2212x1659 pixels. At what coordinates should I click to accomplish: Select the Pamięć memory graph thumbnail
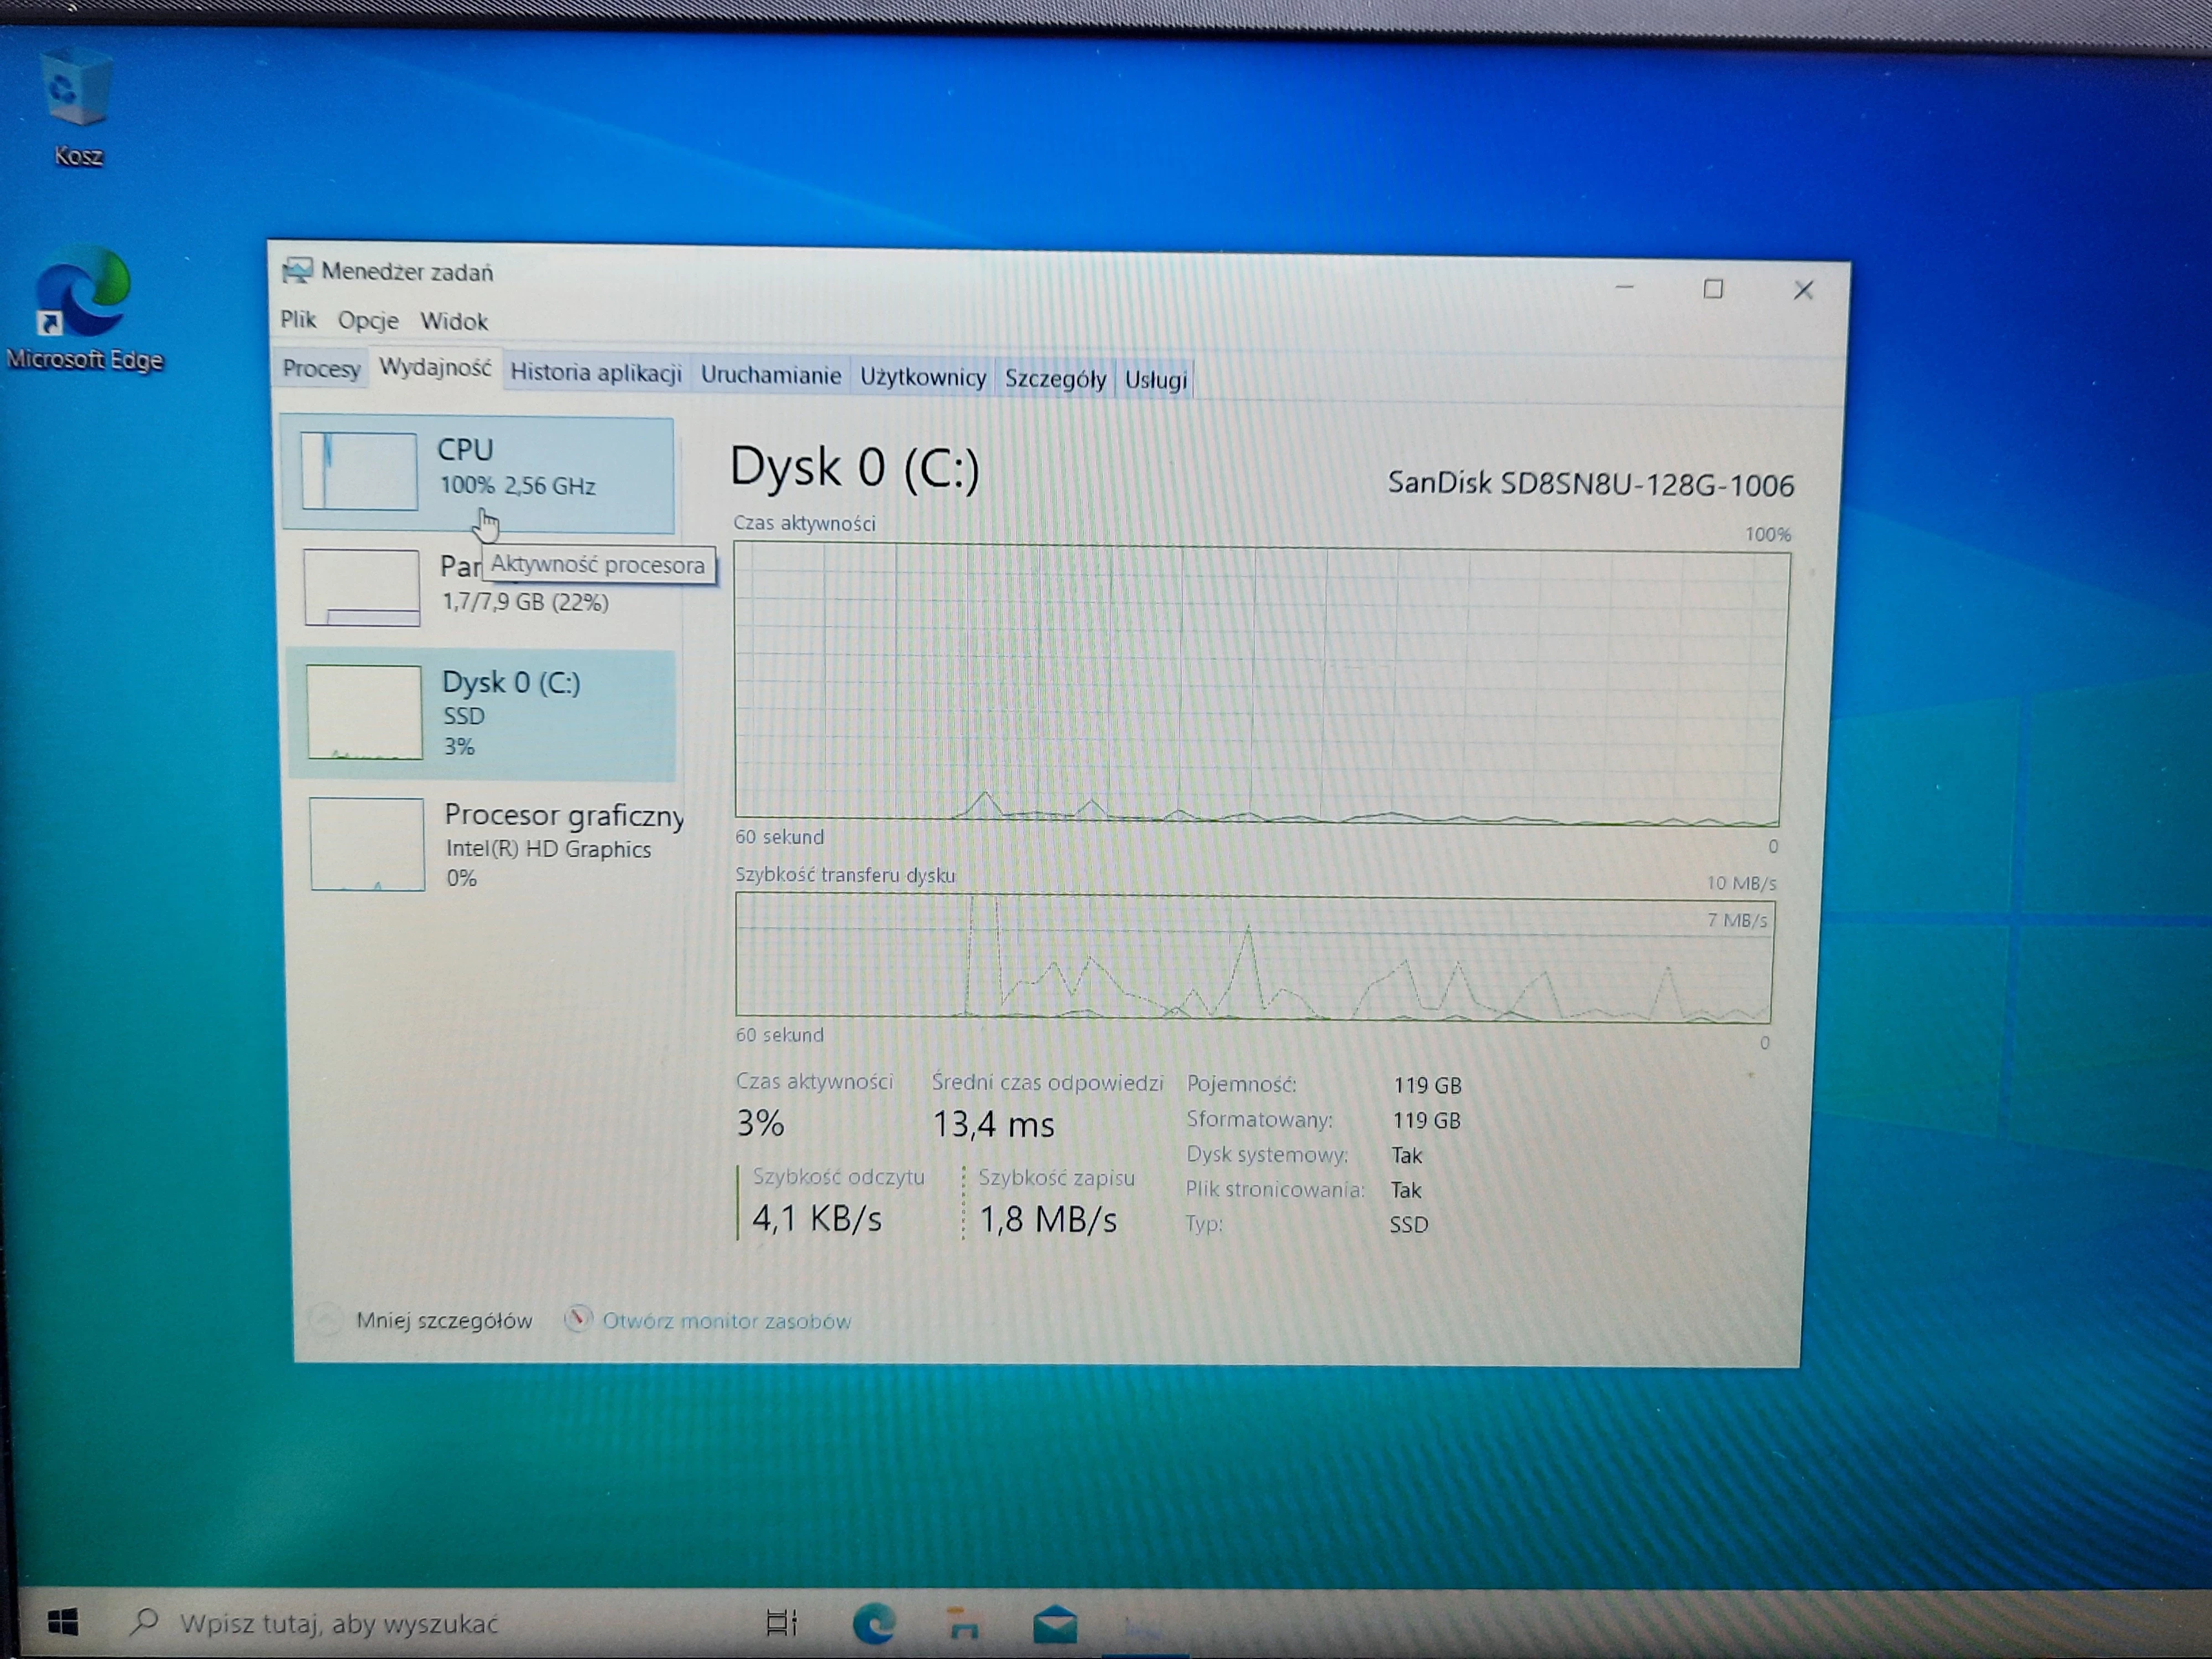pos(362,588)
